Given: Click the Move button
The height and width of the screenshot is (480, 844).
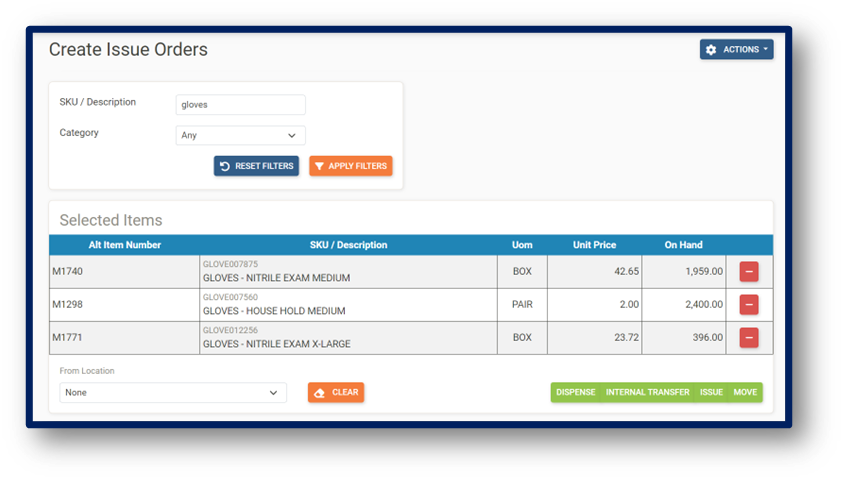Looking at the screenshot, I should pos(745,393).
